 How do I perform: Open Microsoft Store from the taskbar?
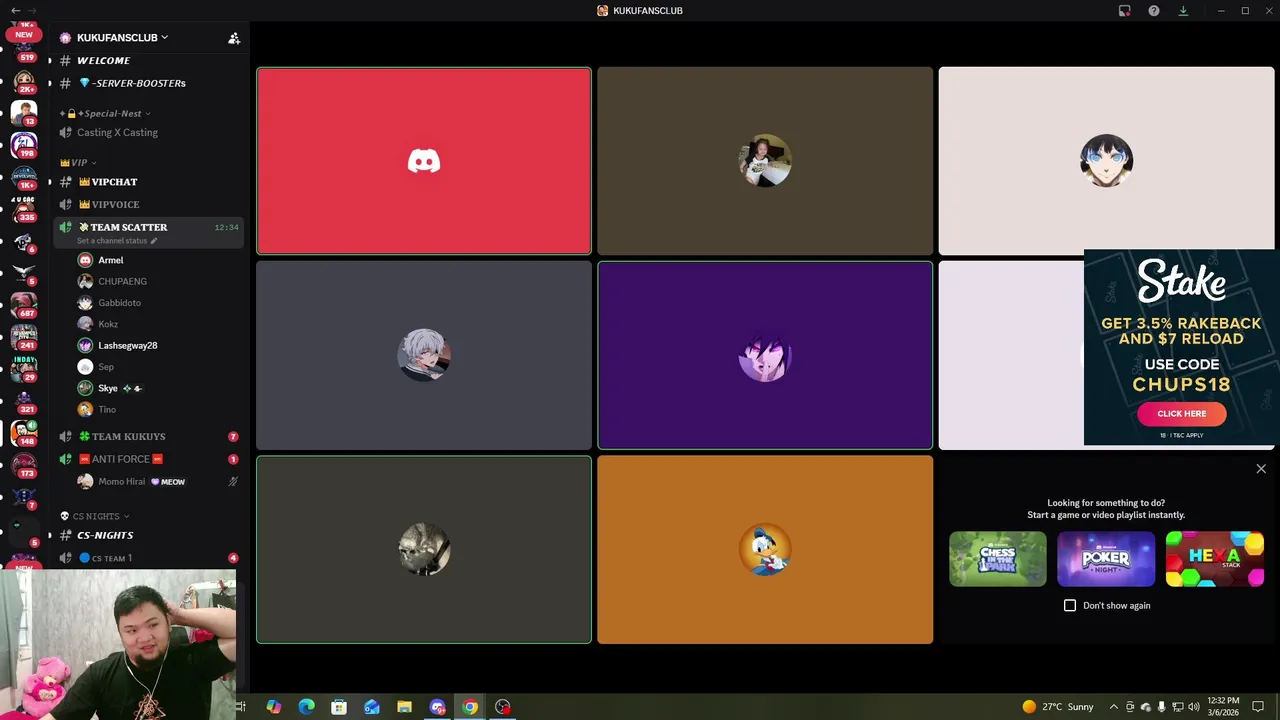(x=339, y=707)
